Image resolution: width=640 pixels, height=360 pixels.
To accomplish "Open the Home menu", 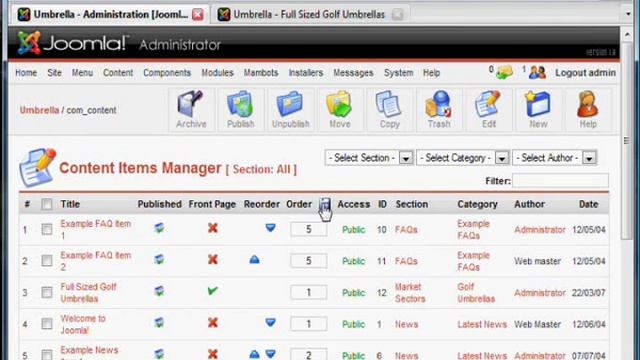I will tap(26, 73).
